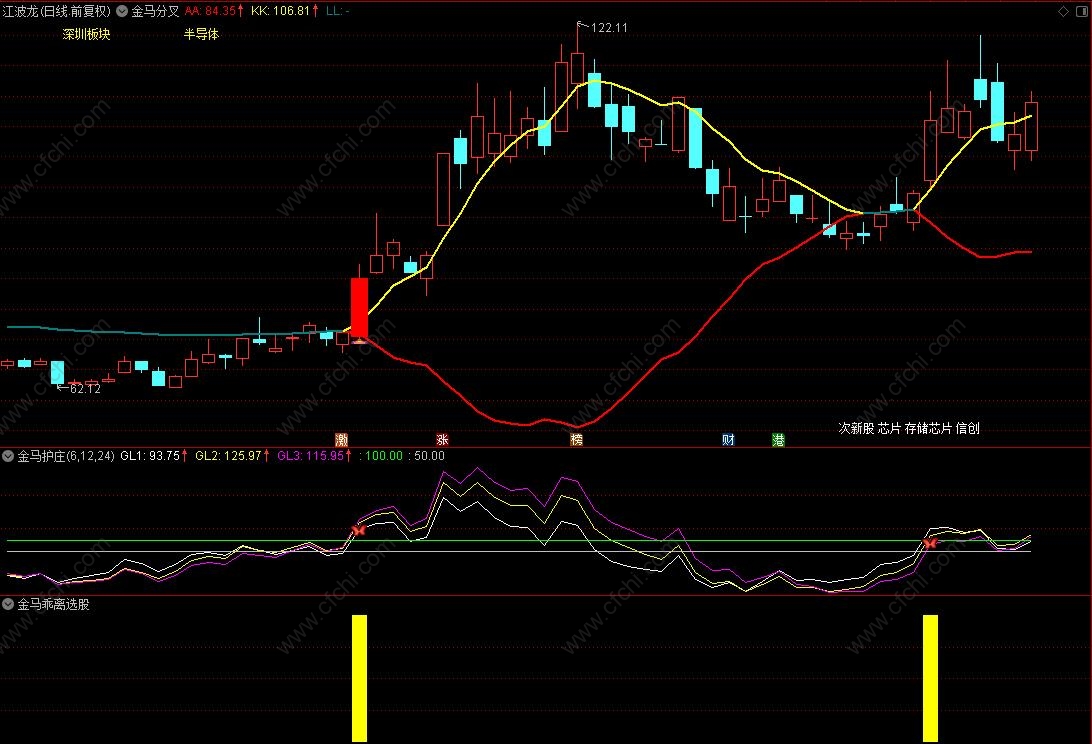Click the 激 event marker icon
Screen dimensions: 1092x744
tap(341, 440)
